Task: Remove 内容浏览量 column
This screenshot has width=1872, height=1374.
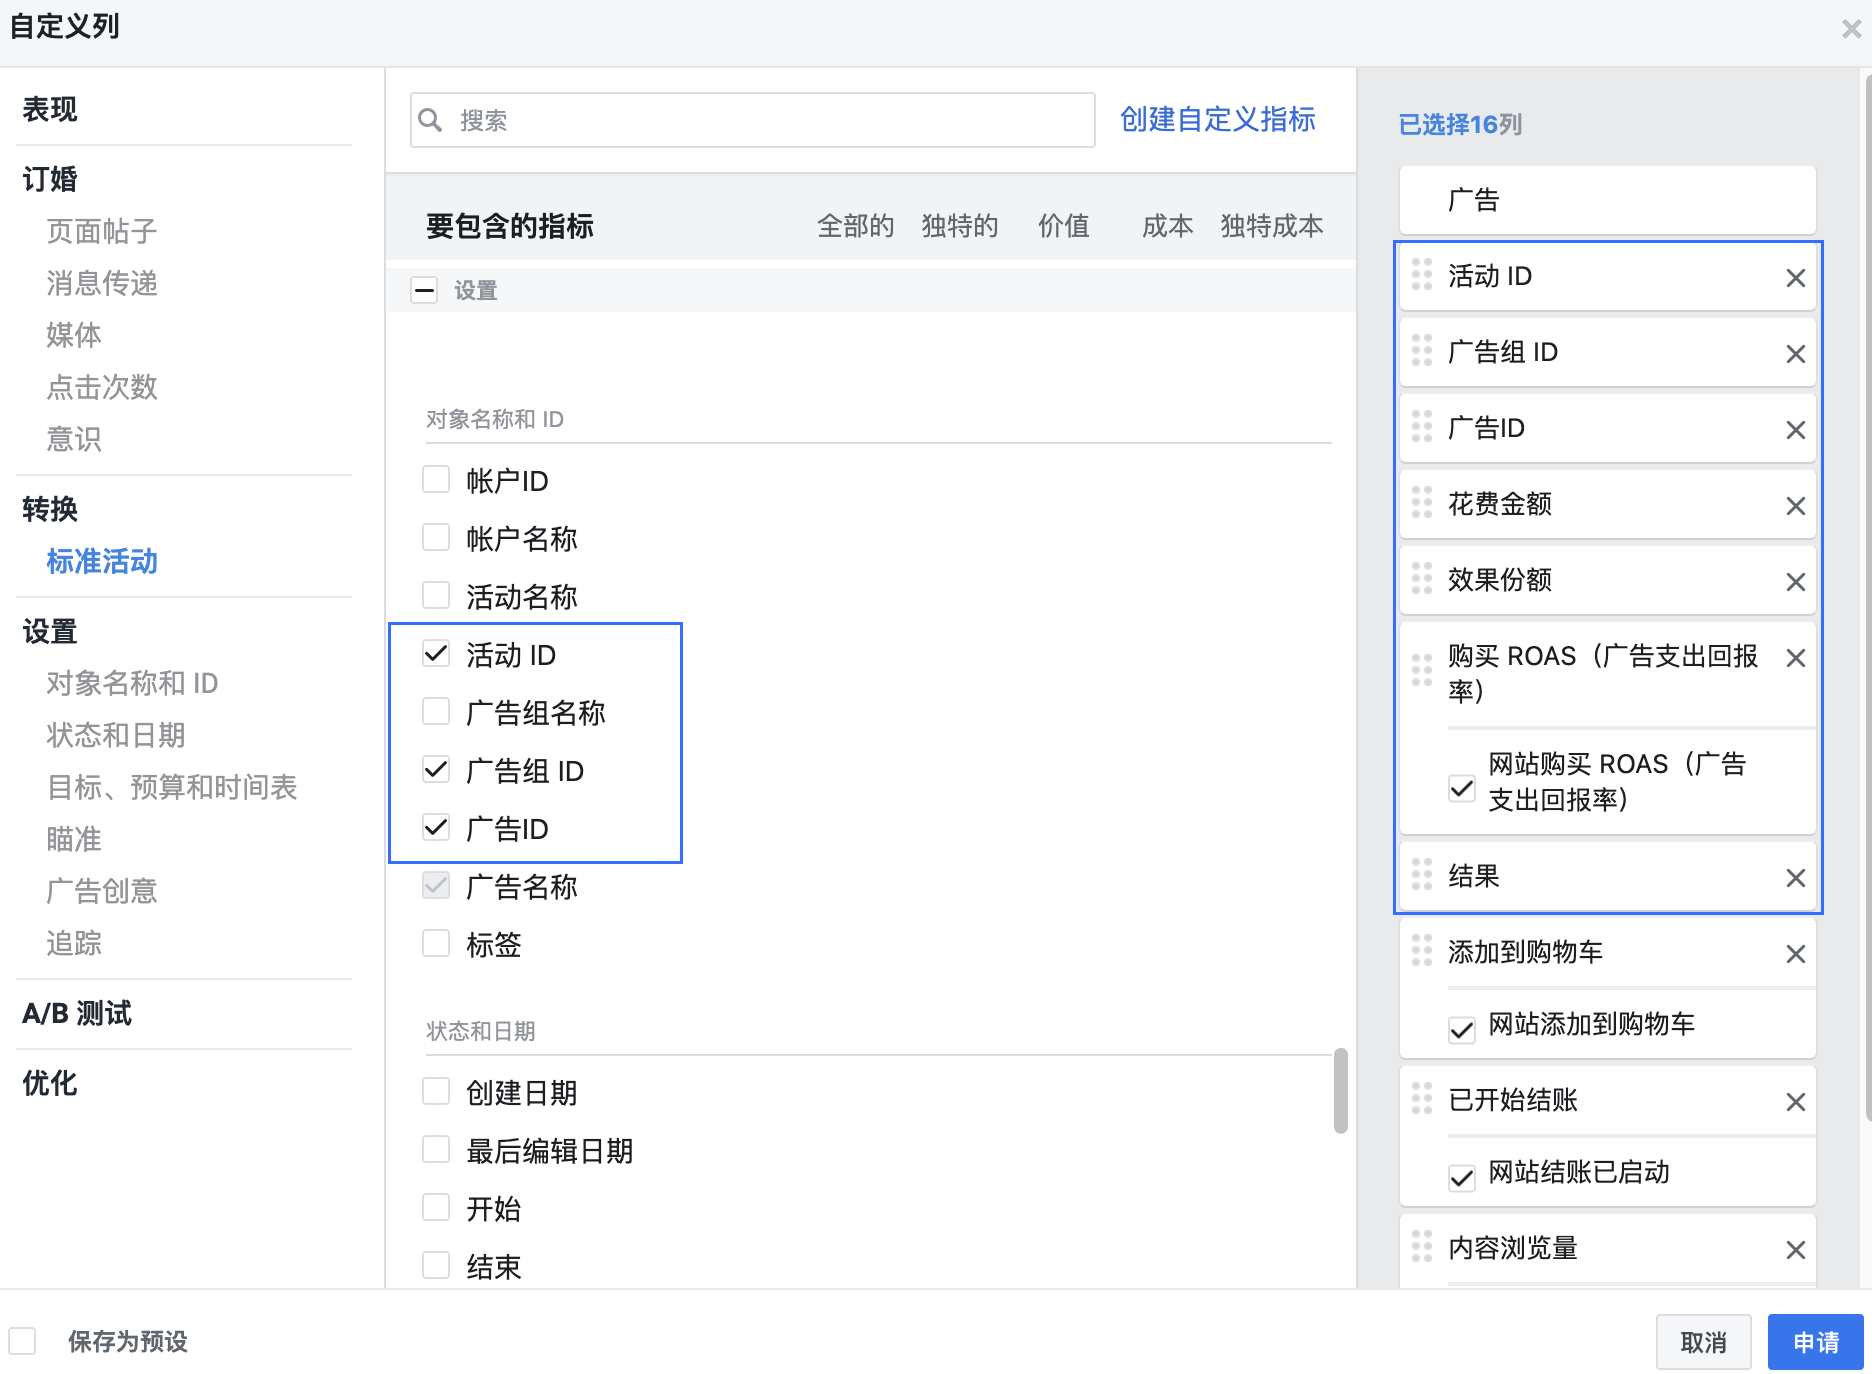Action: (1795, 1250)
